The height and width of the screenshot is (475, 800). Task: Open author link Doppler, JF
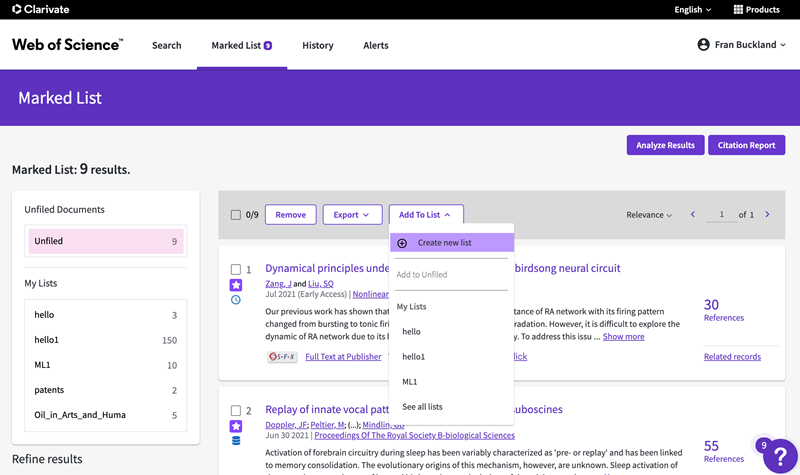point(287,425)
